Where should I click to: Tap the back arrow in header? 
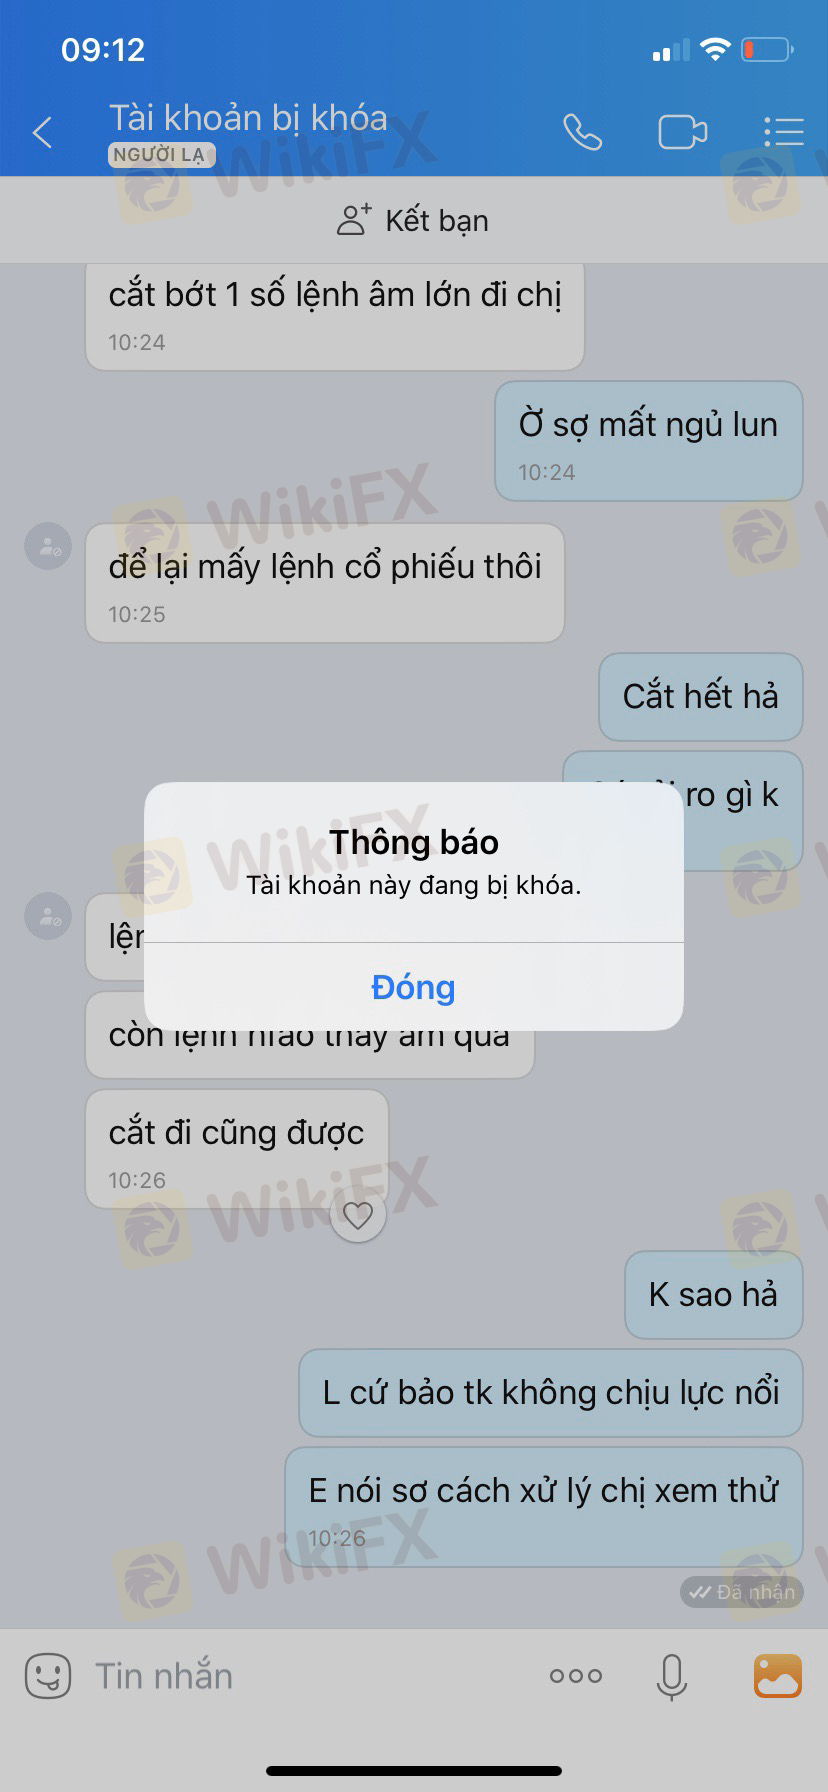coord(42,132)
